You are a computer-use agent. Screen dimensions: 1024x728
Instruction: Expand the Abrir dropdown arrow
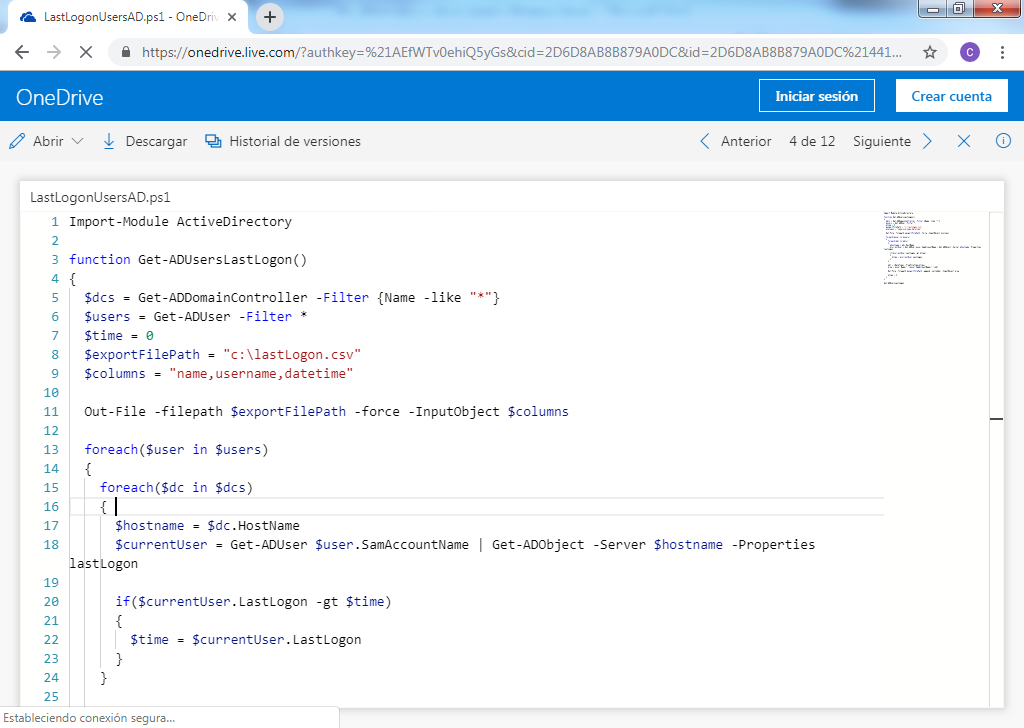pos(78,141)
